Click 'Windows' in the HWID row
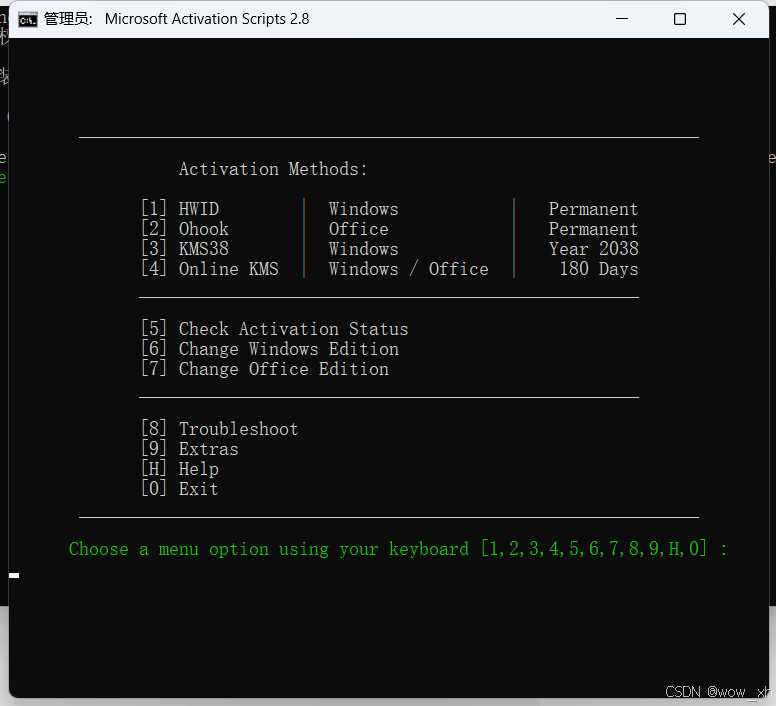The height and width of the screenshot is (706, 776). pos(363,209)
